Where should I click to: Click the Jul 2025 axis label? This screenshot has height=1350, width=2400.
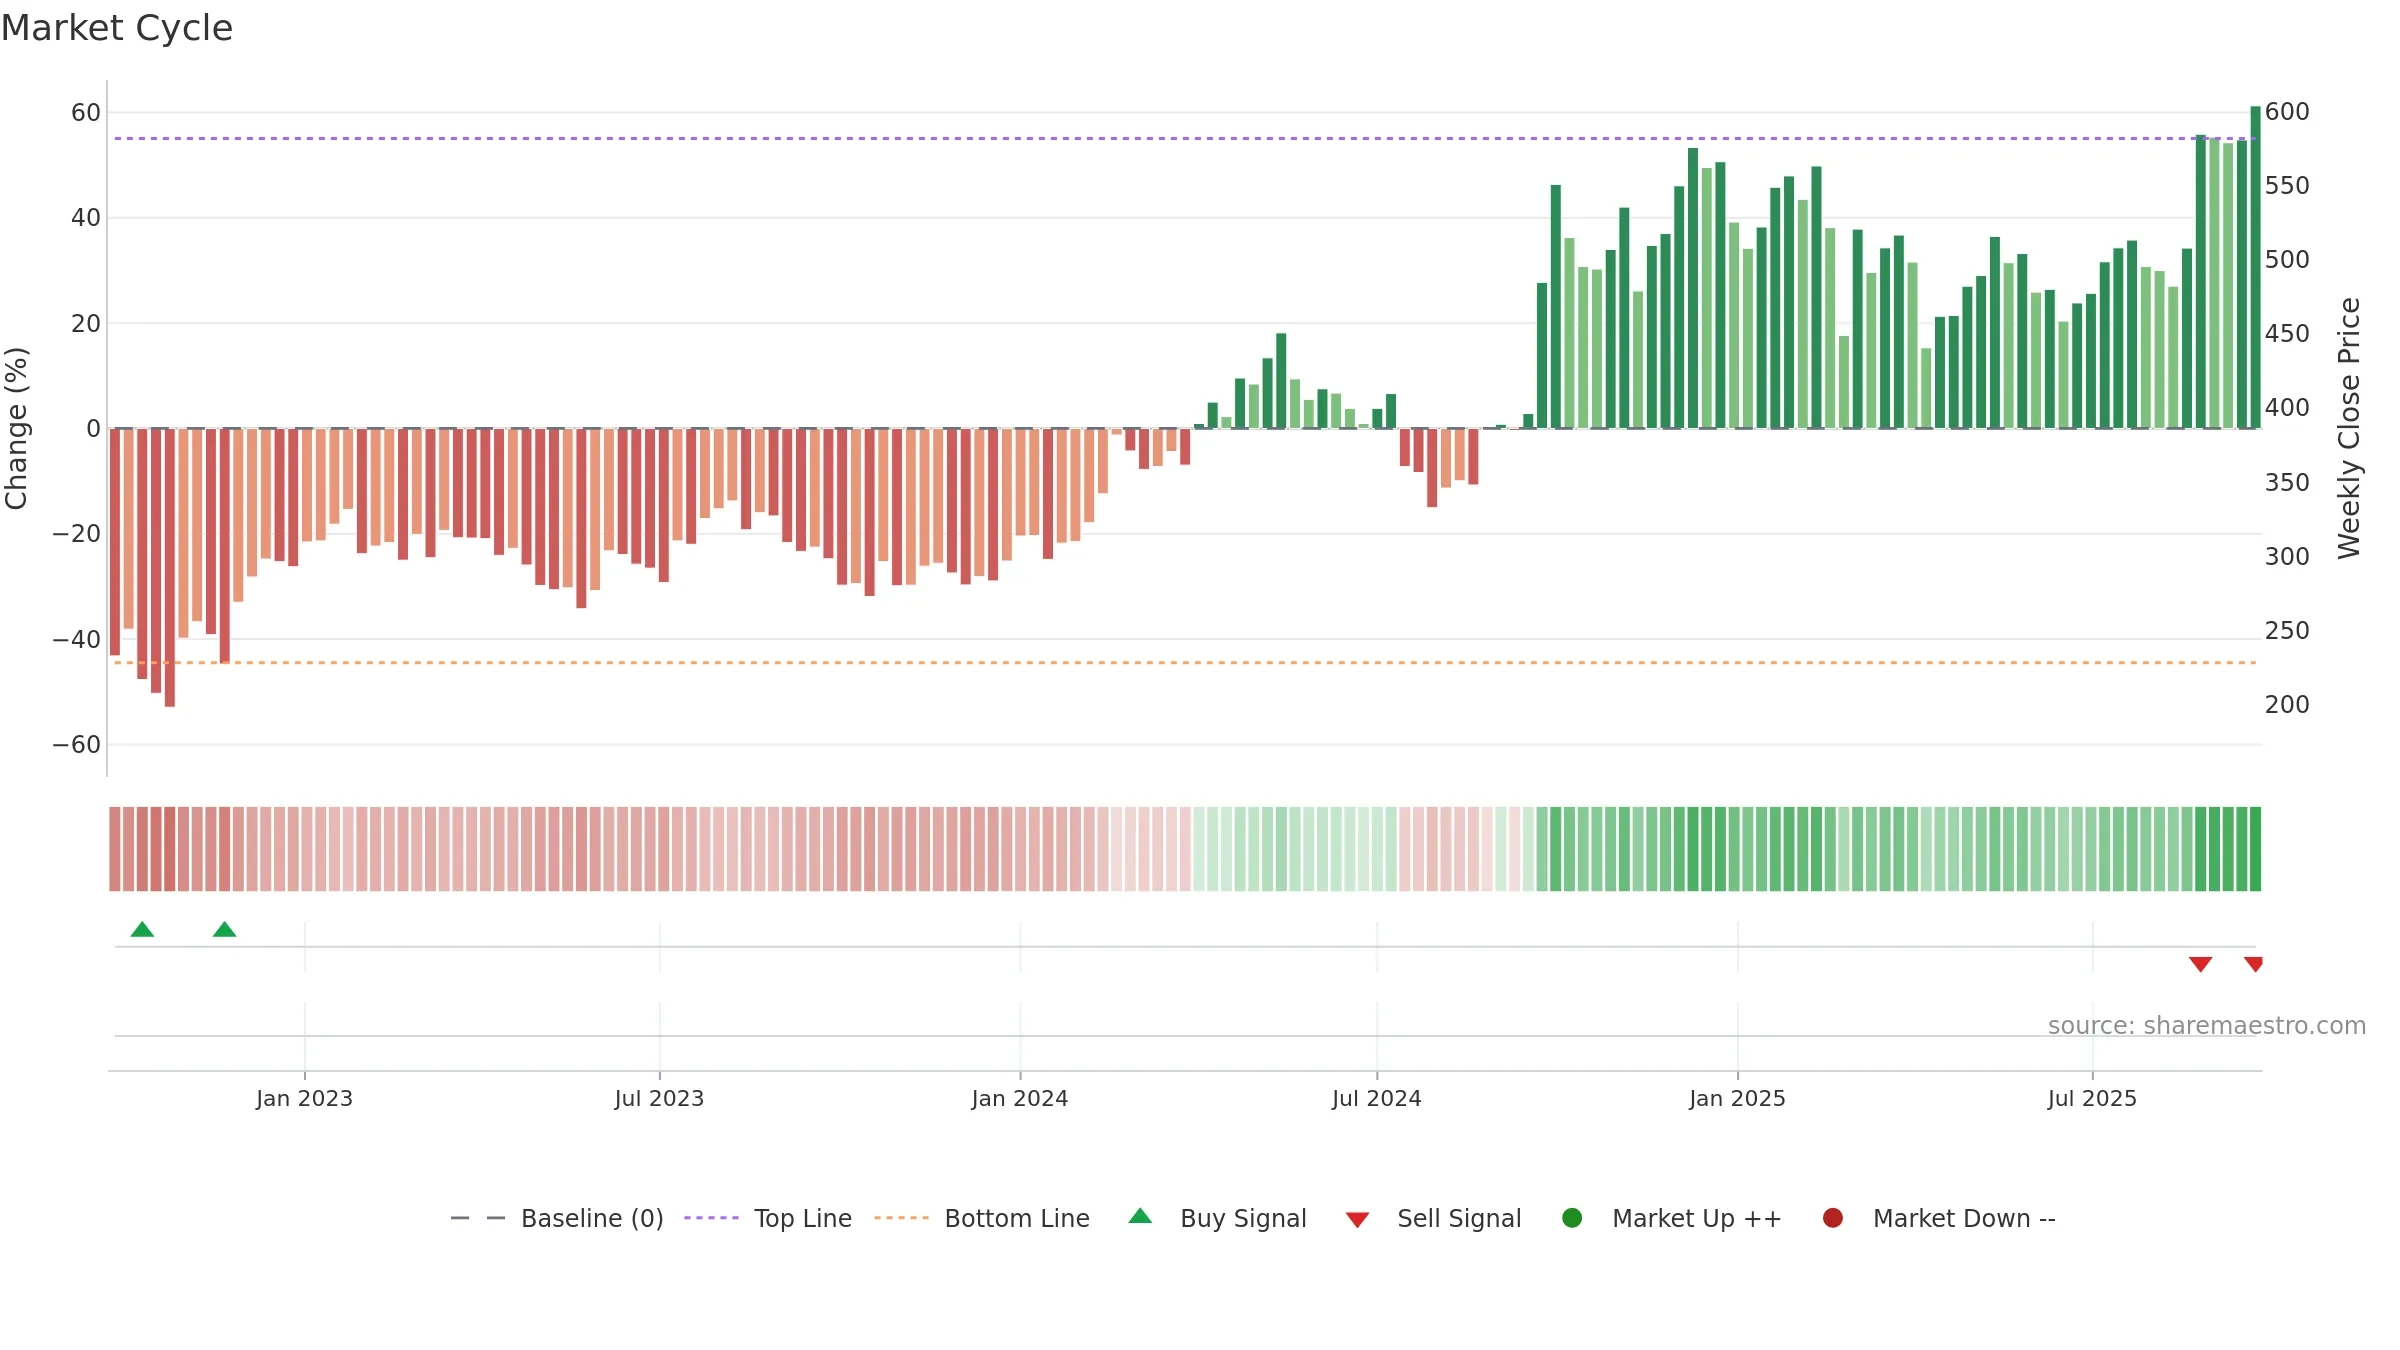pyautogui.click(x=2092, y=1098)
